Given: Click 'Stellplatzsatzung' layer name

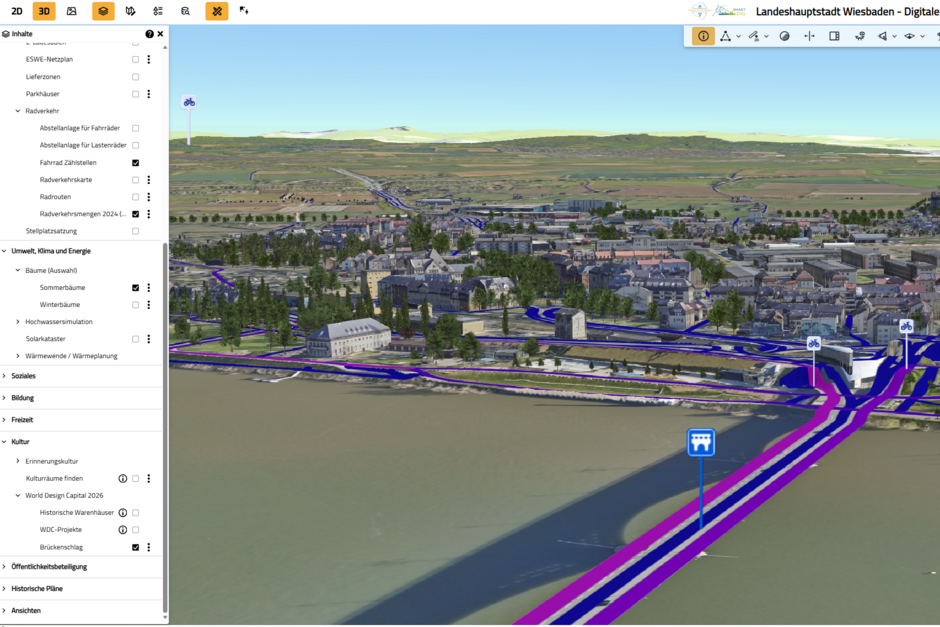Looking at the screenshot, I should [52, 231].
